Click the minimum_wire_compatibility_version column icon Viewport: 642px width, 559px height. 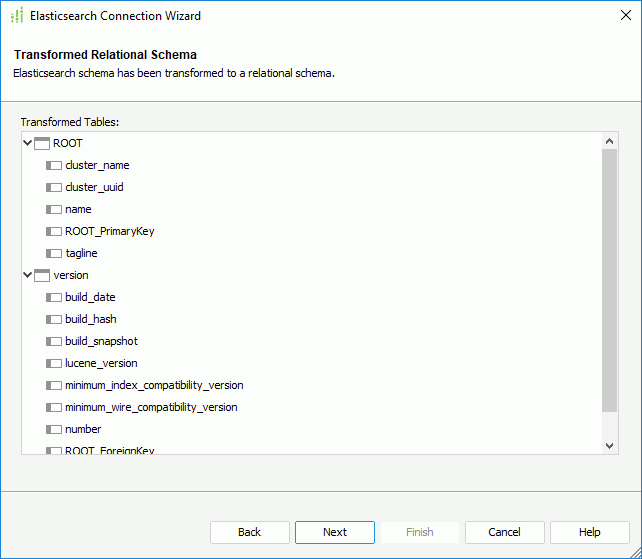point(54,407)
